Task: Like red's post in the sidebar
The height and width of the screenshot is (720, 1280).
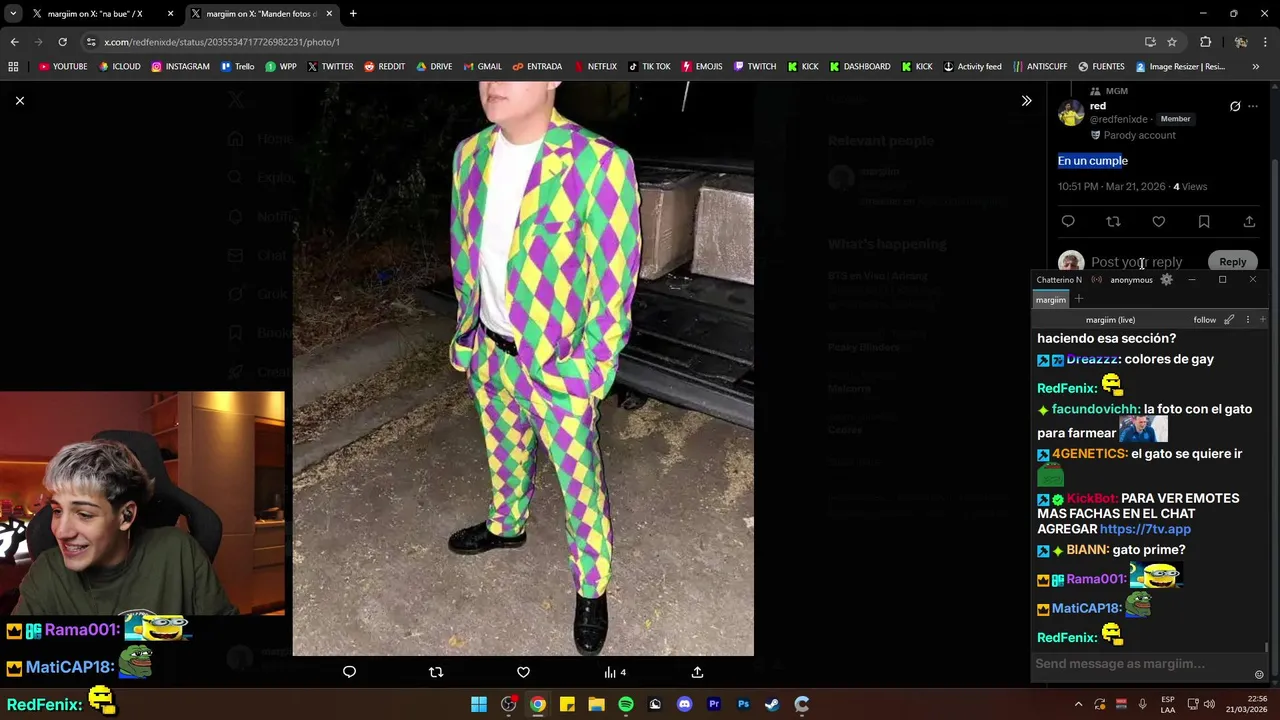Action: [x=1158, y=221]
